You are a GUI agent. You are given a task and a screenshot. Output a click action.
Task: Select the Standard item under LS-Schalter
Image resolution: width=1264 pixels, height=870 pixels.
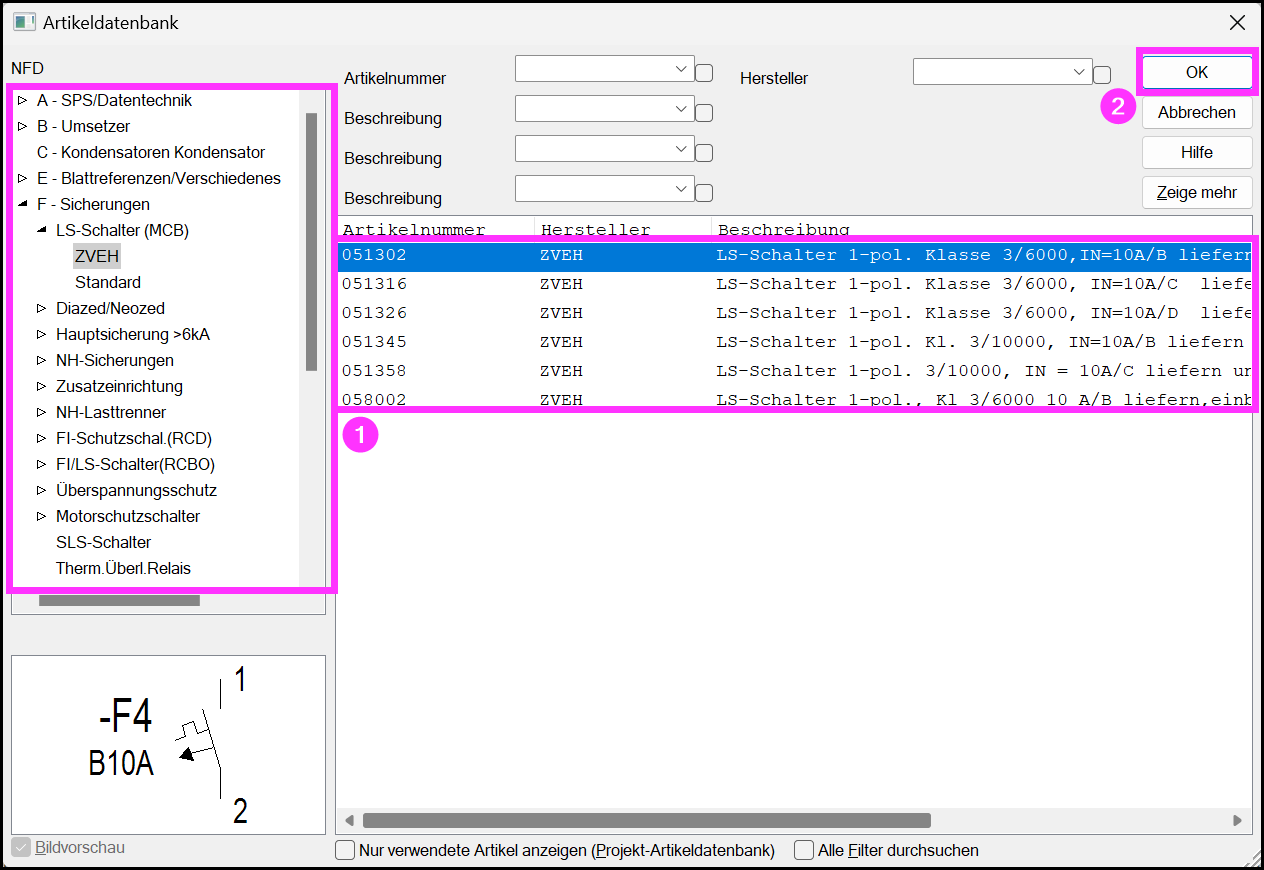pos(108,283)
